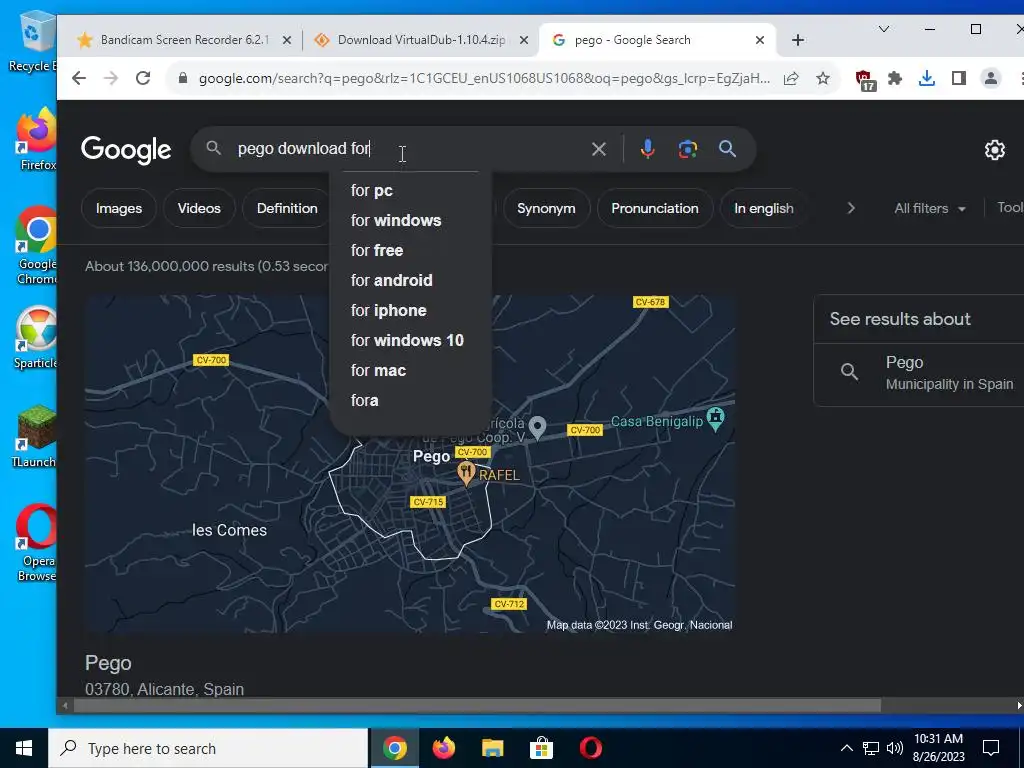Show hidden system tray icons

point(846,748)
